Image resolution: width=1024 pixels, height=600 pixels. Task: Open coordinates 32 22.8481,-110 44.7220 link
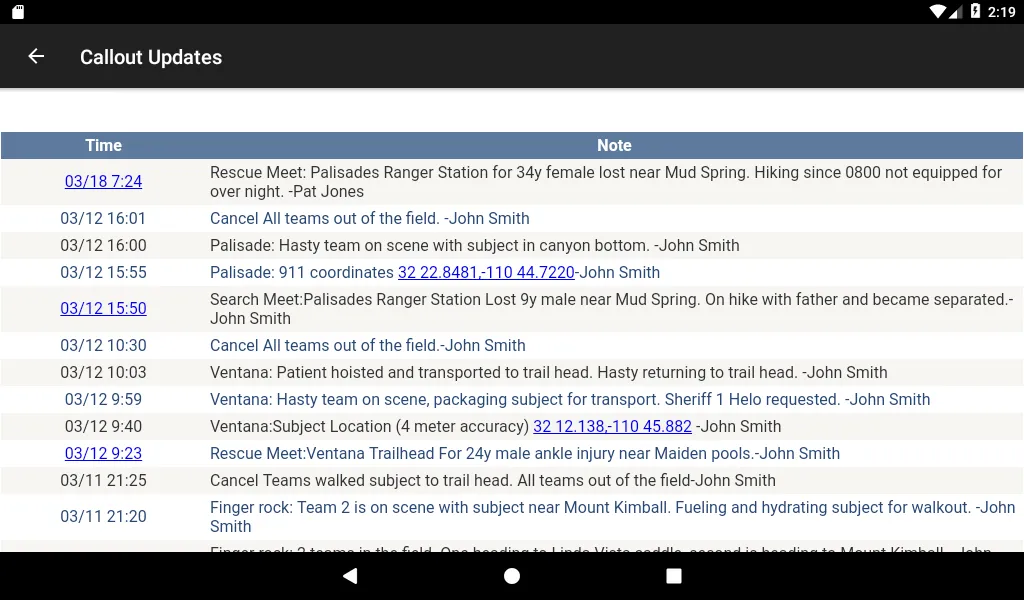coord(486,273)
